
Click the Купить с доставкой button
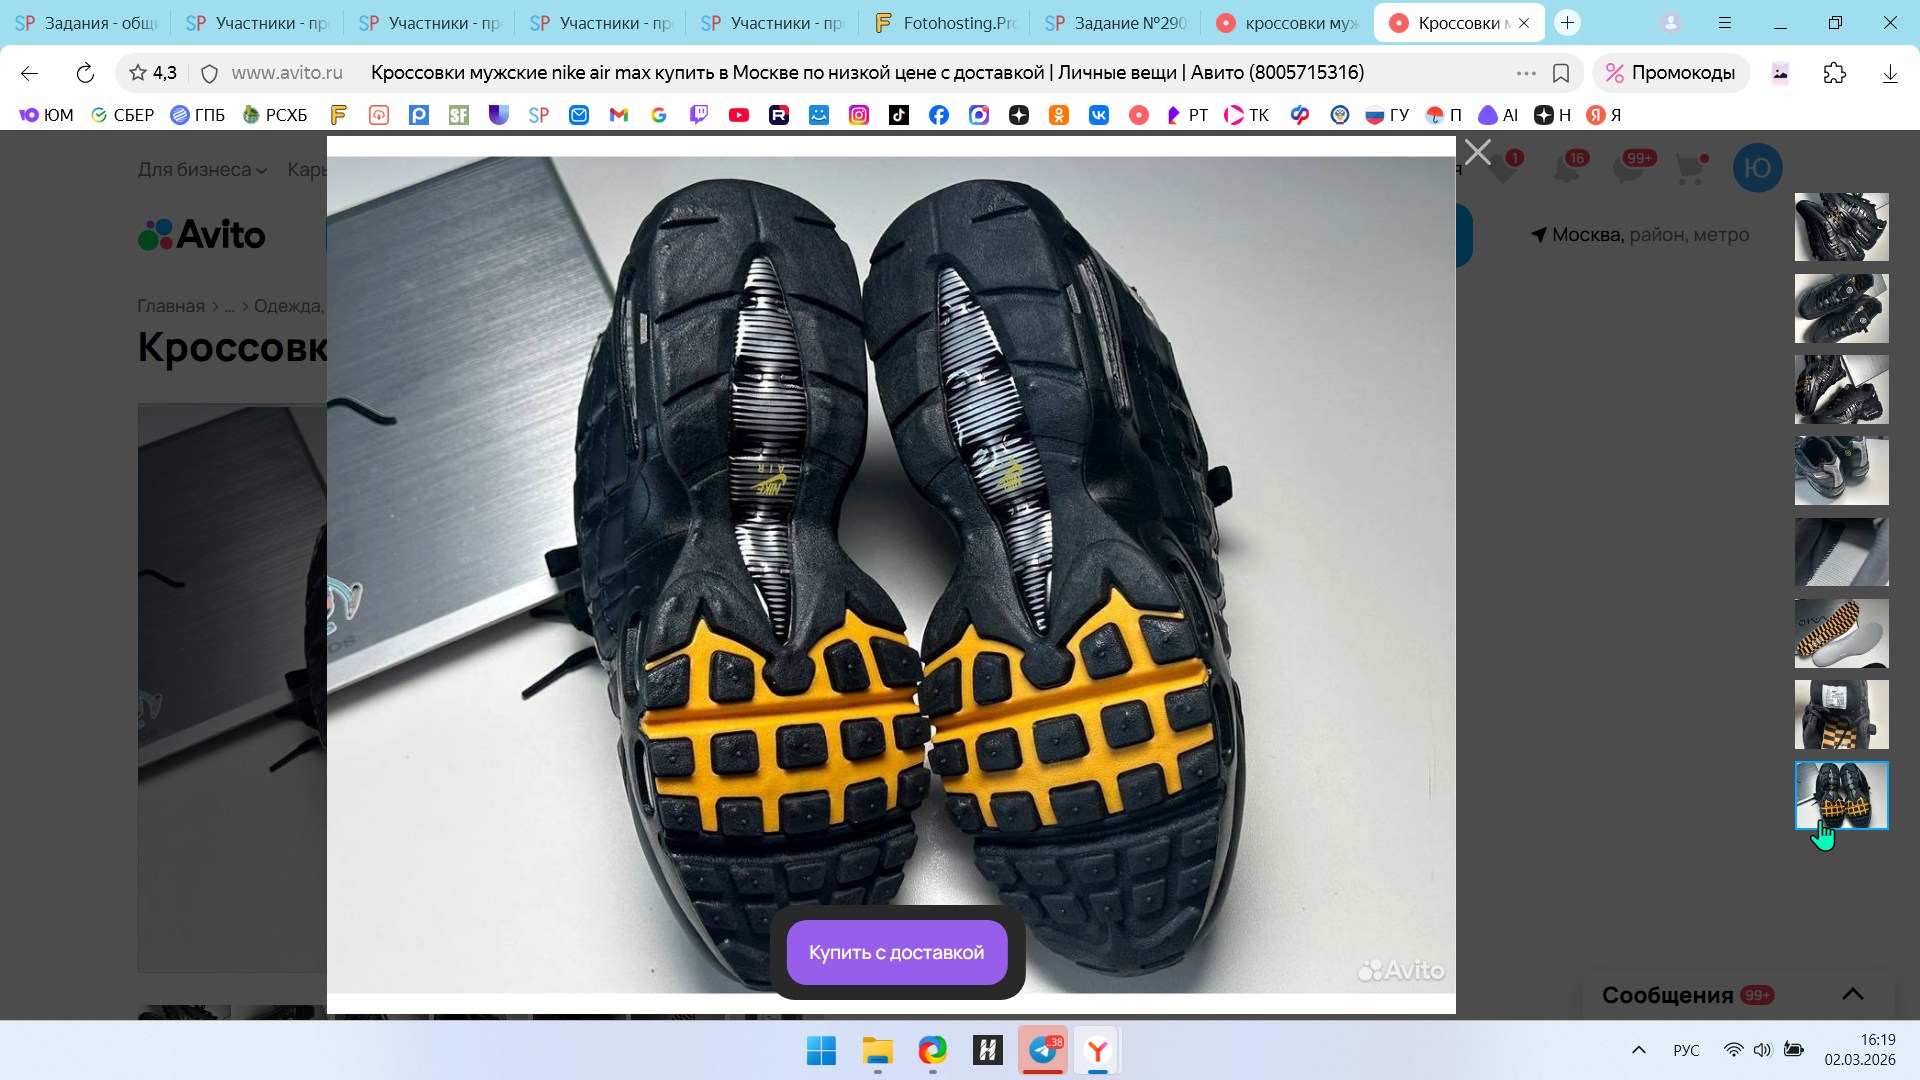point(897,952)
